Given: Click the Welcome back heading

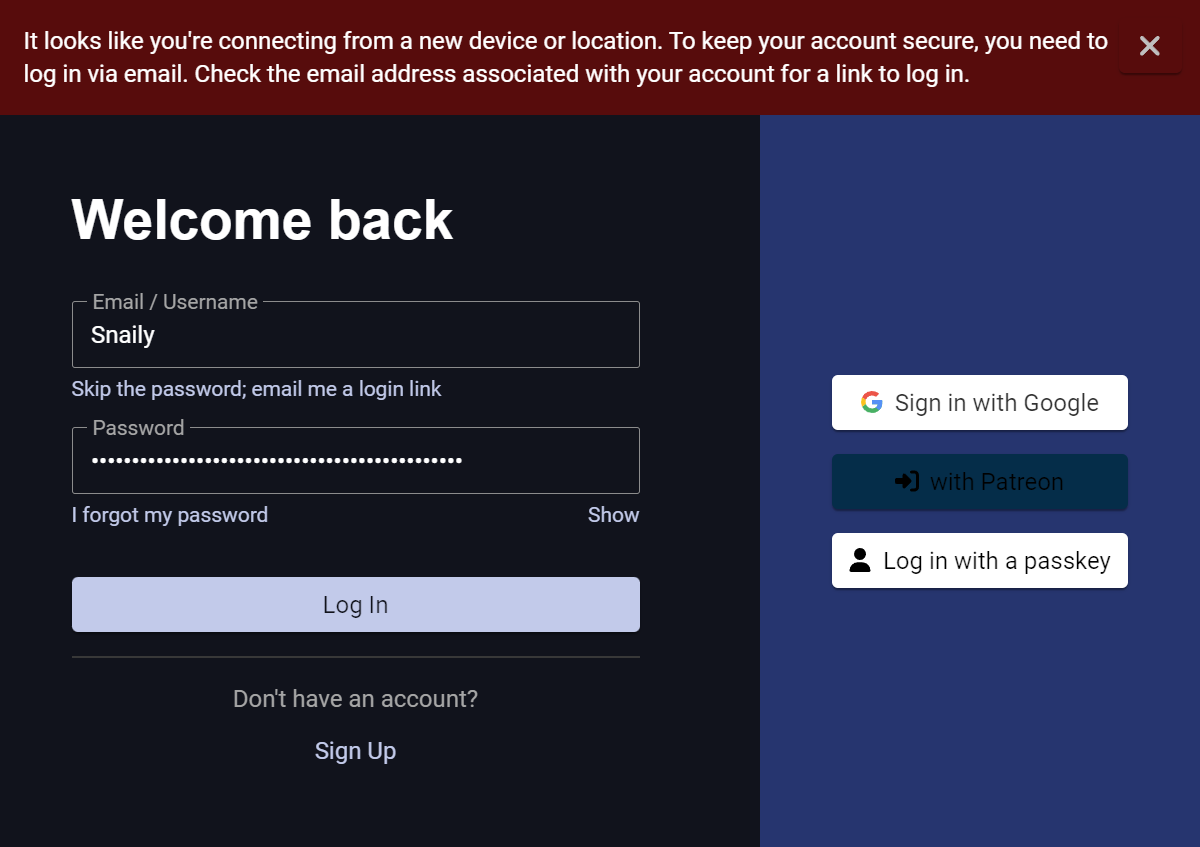Looking at the screenshot, I should (262, 220).
